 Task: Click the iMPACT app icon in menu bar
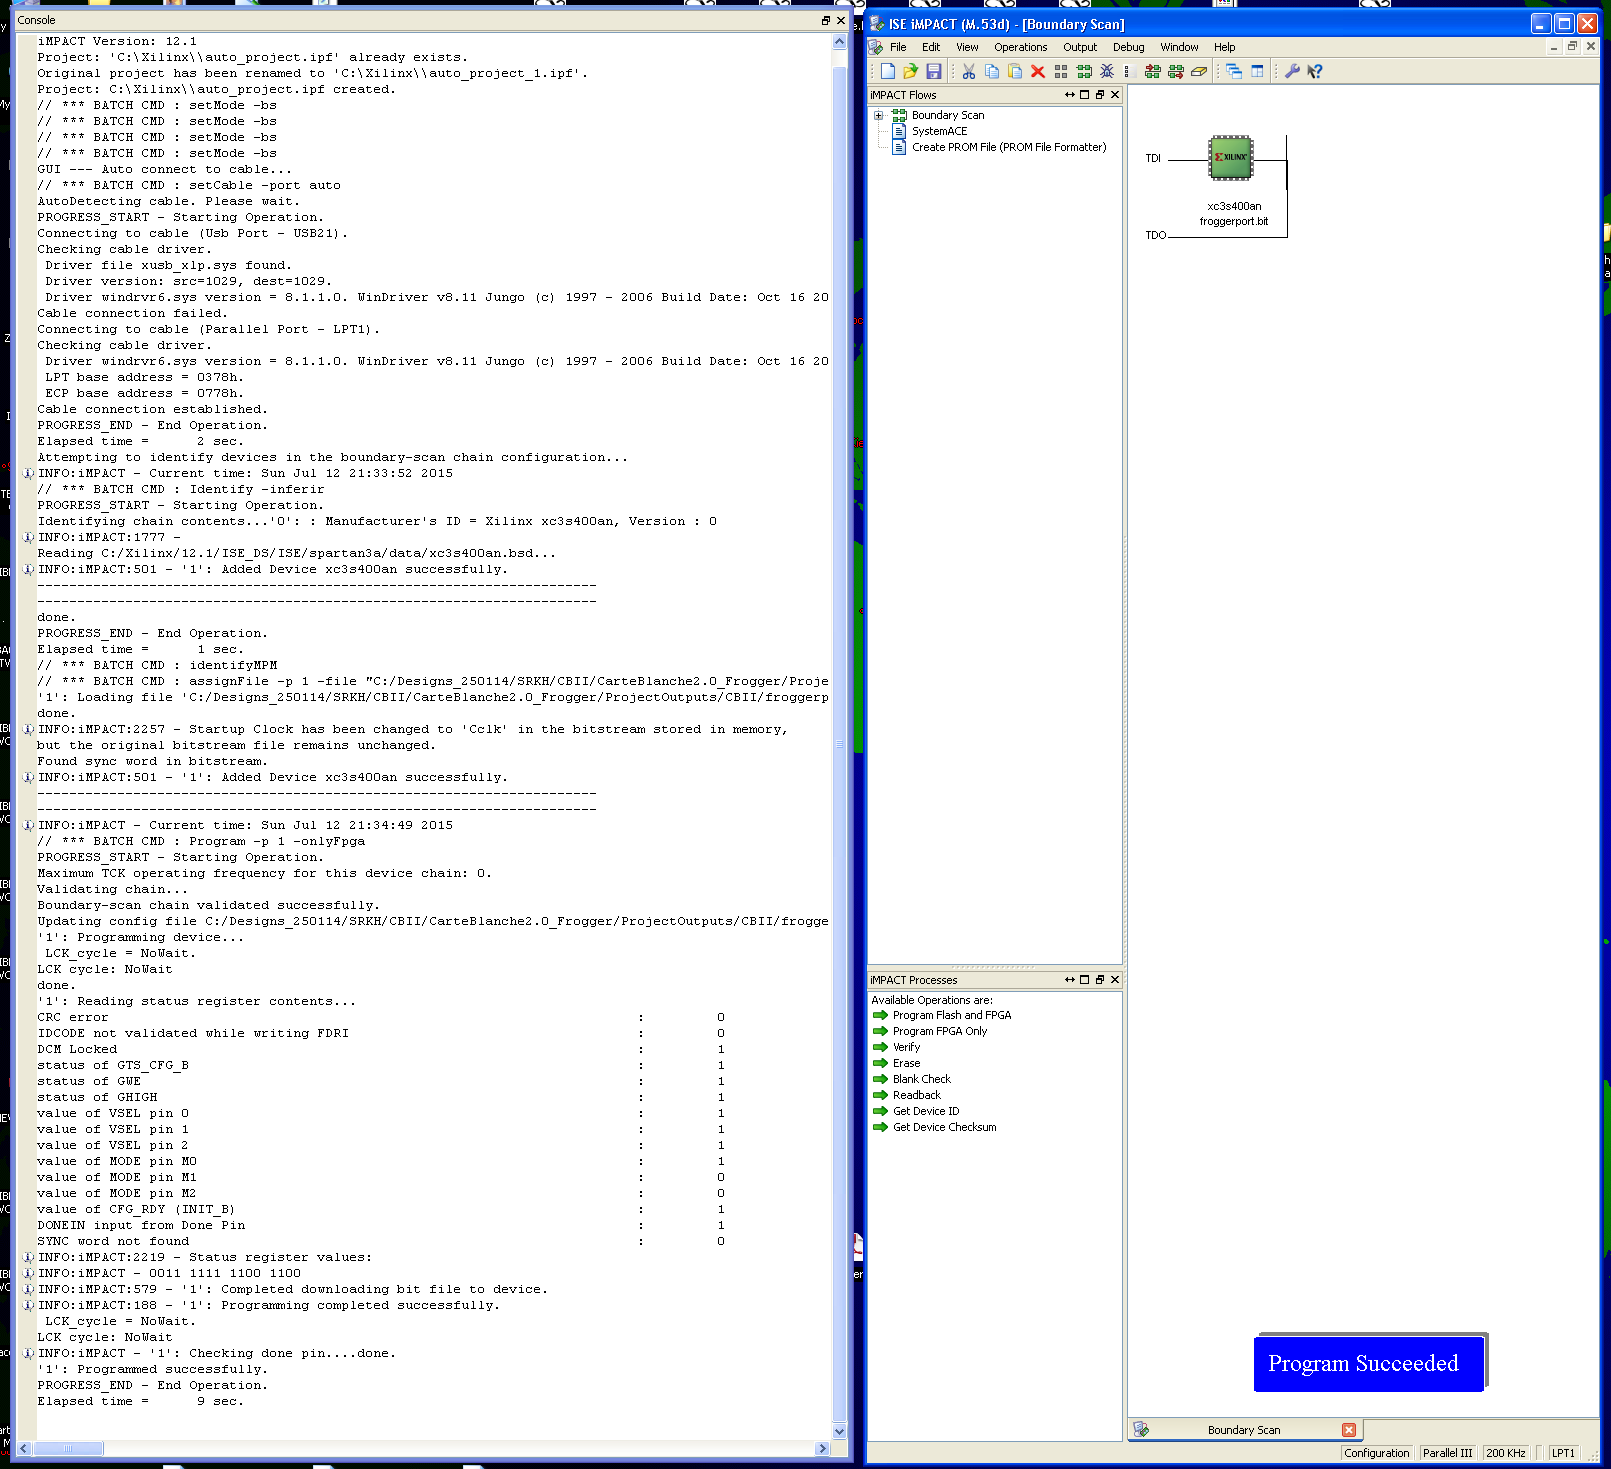click(x=876, y=47)
